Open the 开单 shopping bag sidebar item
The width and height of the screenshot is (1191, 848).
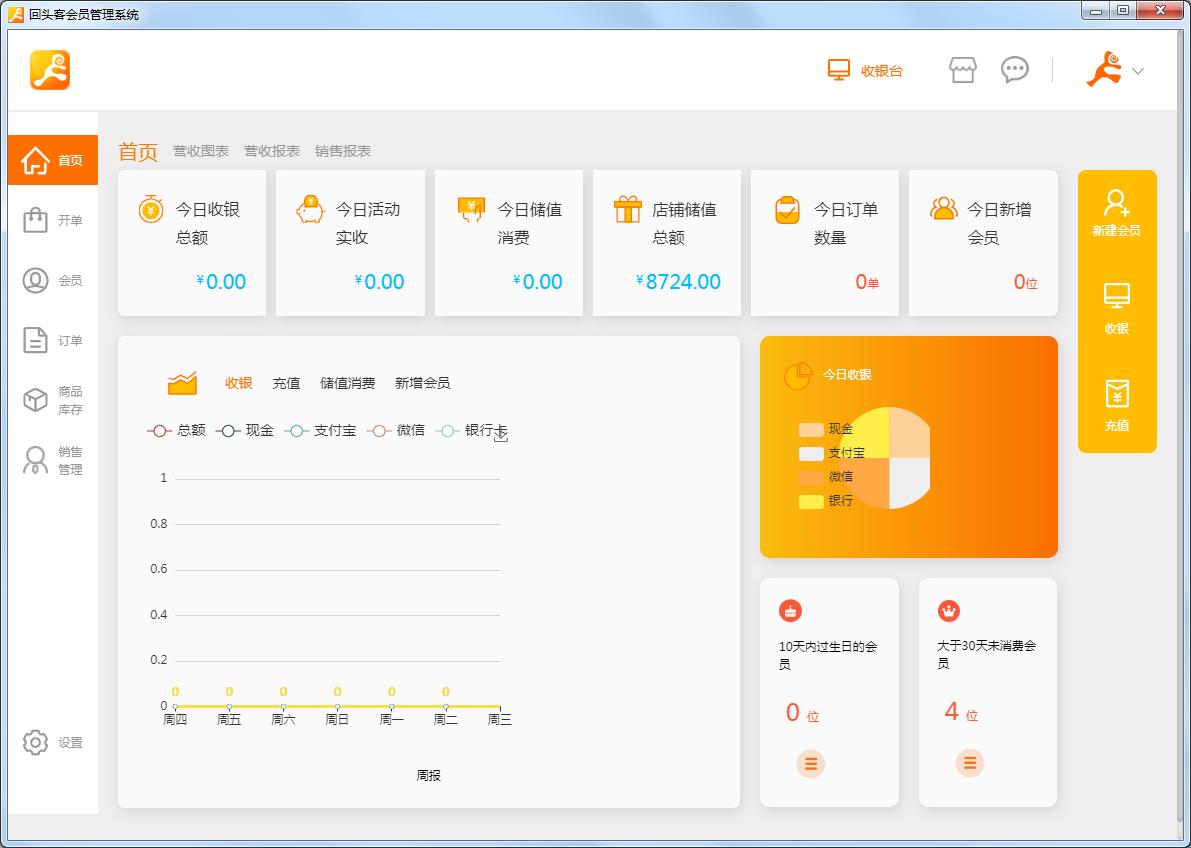coord(52,220)
